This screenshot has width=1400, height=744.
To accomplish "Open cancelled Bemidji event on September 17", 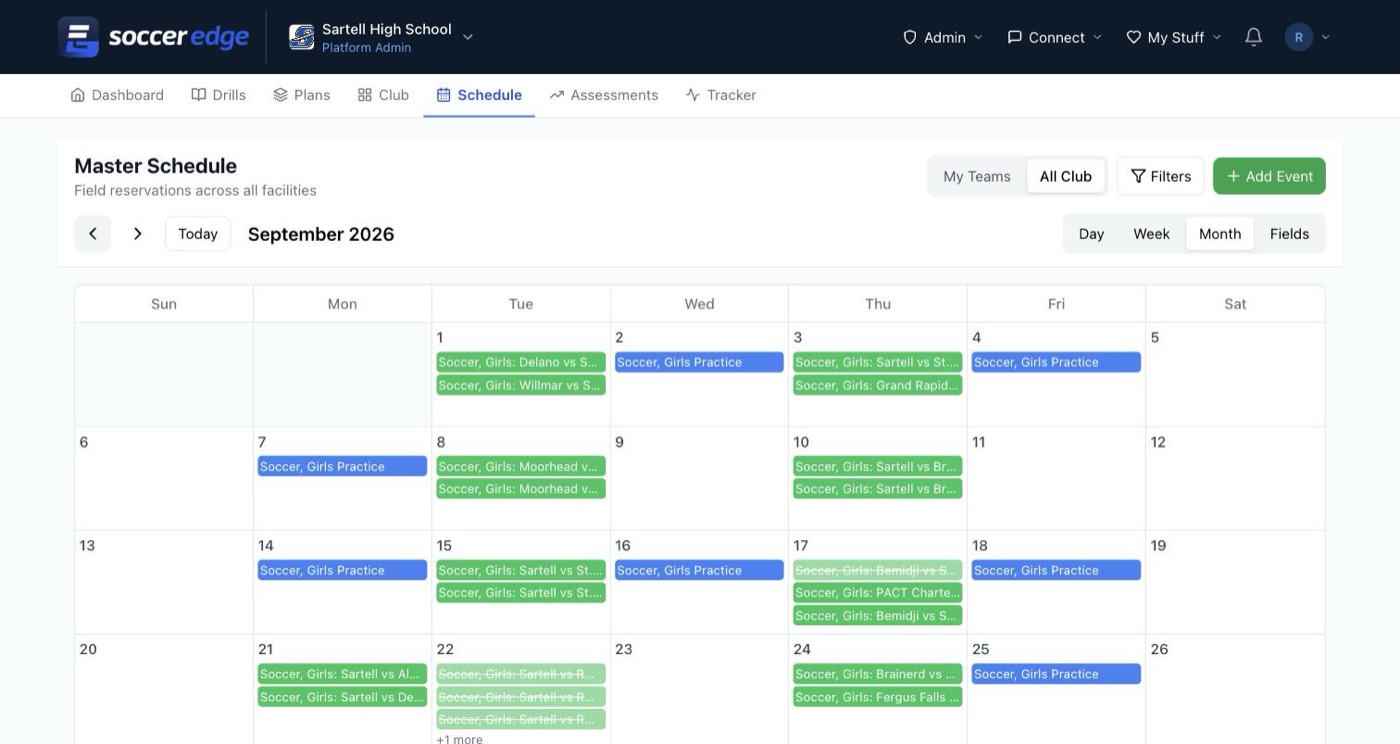I will pos(878,570).
